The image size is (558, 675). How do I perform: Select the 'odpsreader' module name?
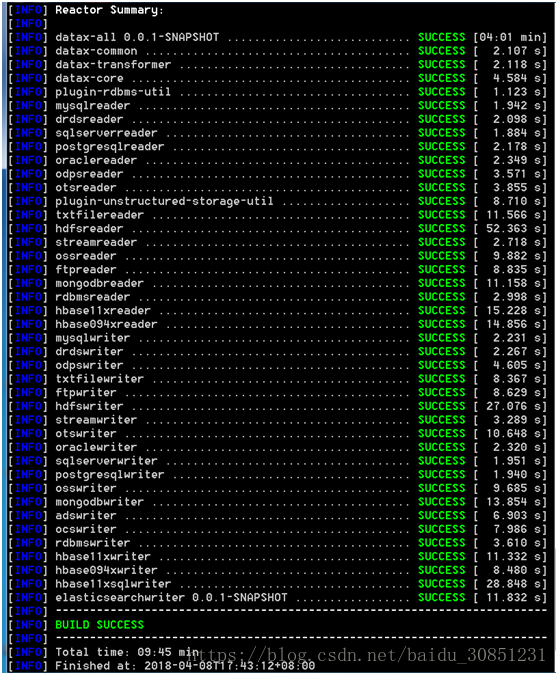tap(89, 174)
